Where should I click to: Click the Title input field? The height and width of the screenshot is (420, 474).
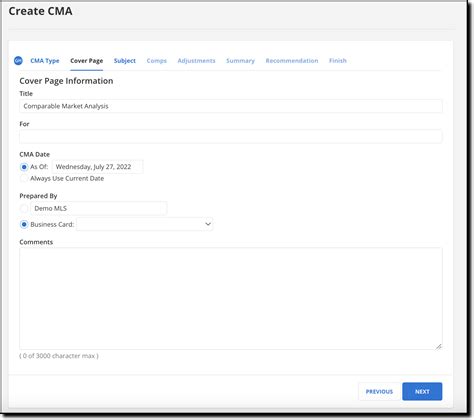(231, 106)
